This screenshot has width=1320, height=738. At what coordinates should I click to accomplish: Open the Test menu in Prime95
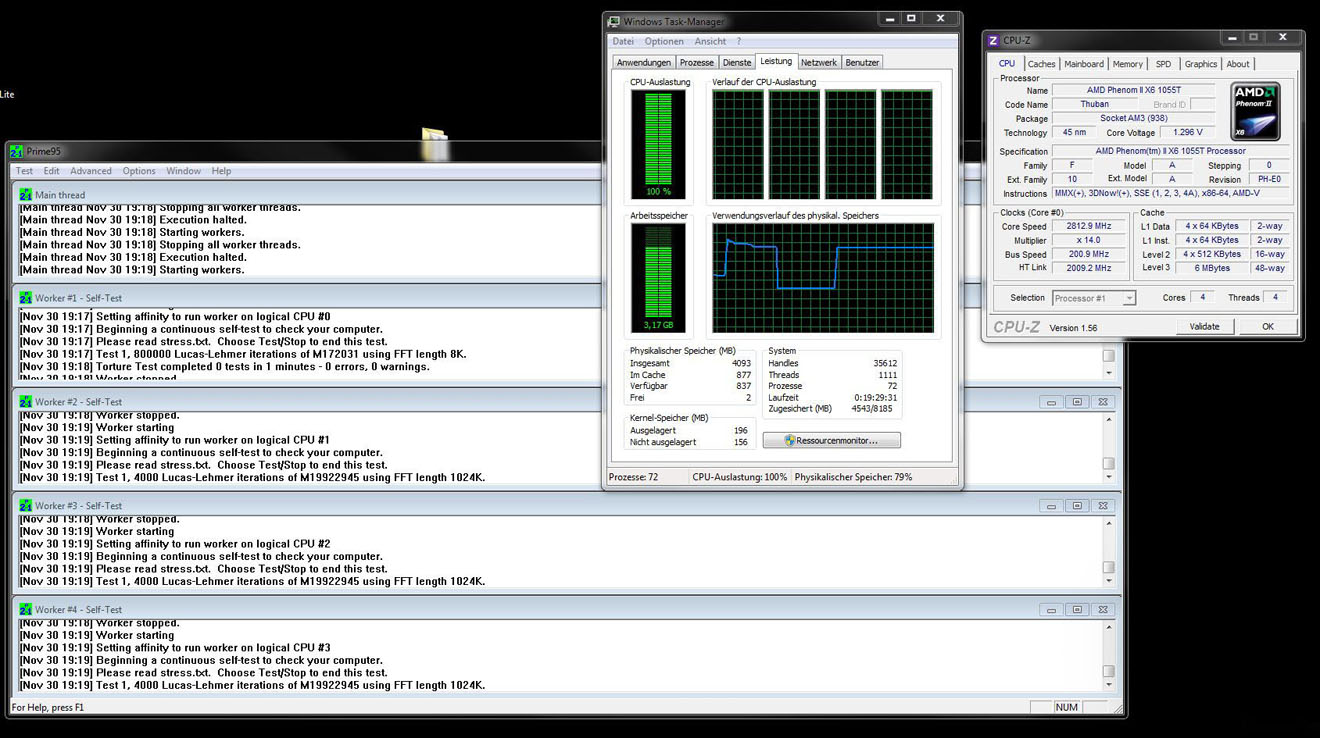[24, 171]
